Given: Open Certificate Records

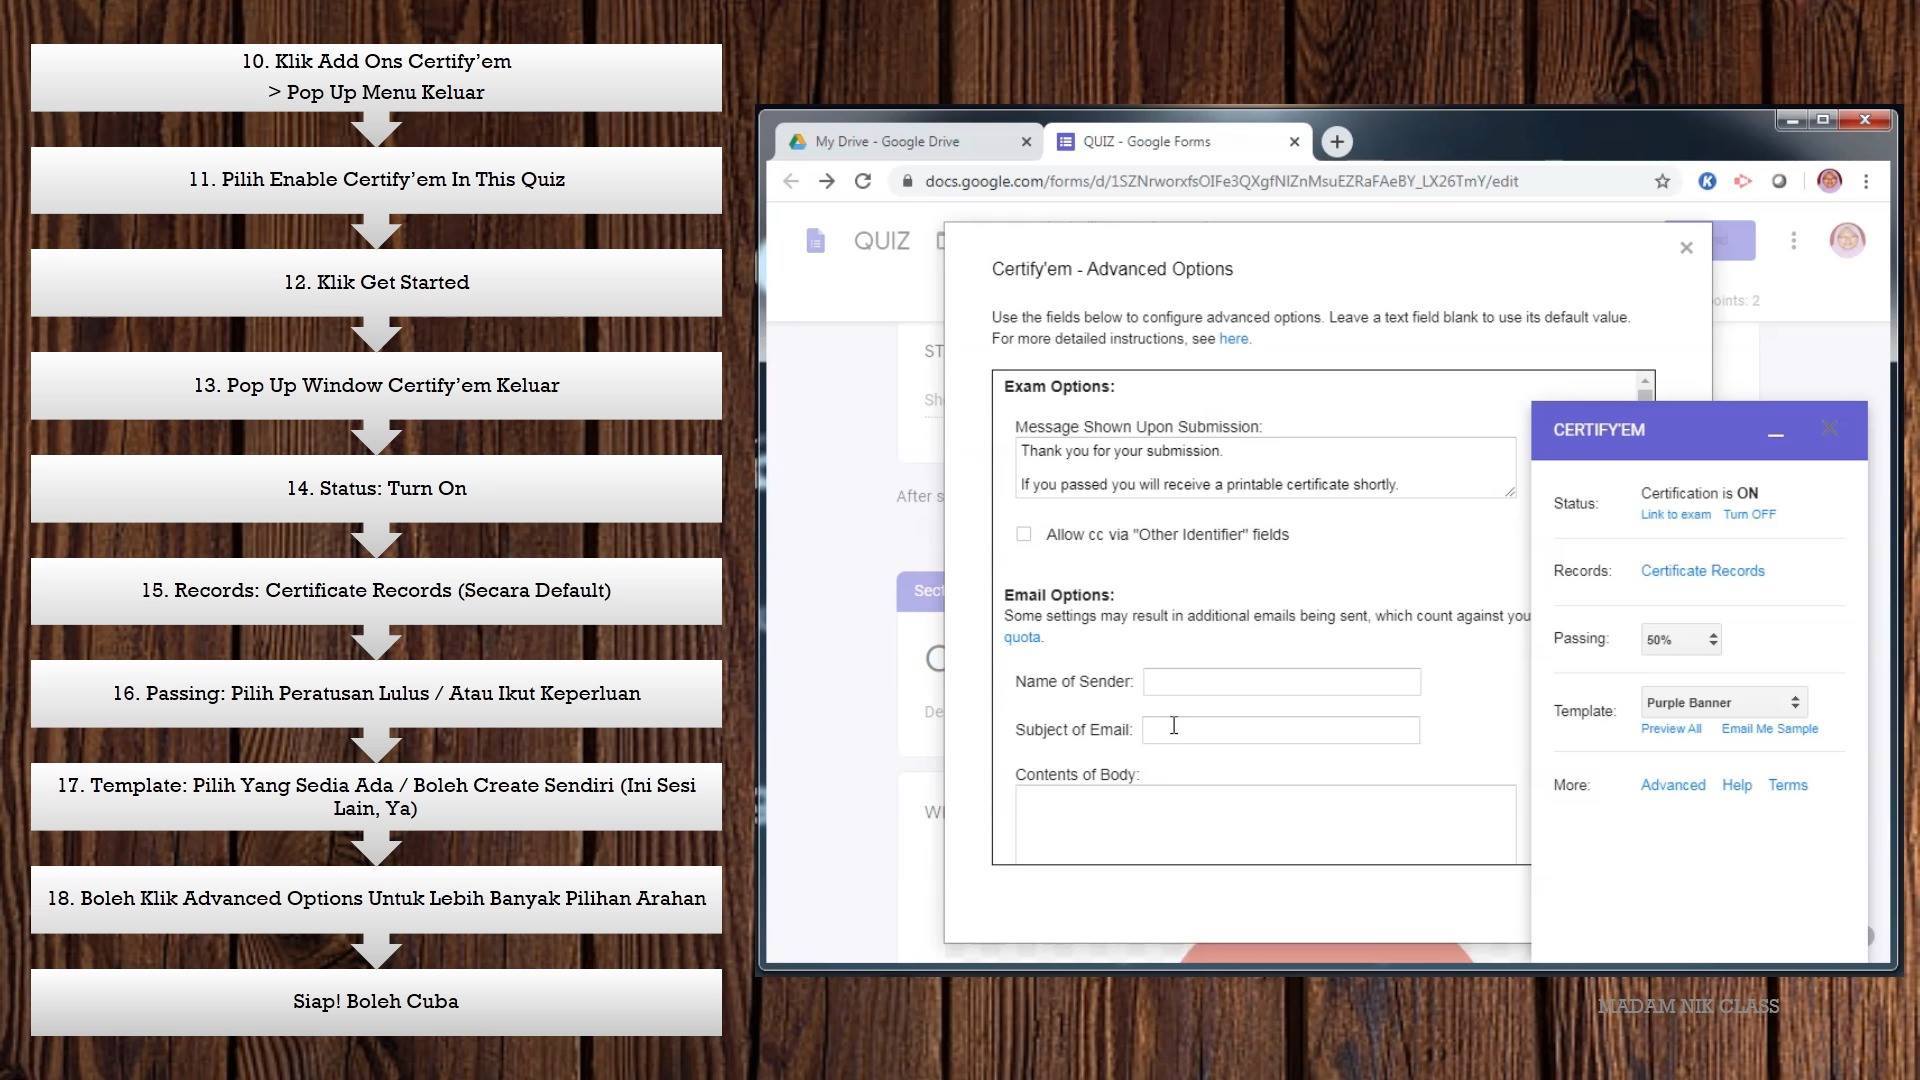Looking at the screenshot, I should (x=1702, y=571).
